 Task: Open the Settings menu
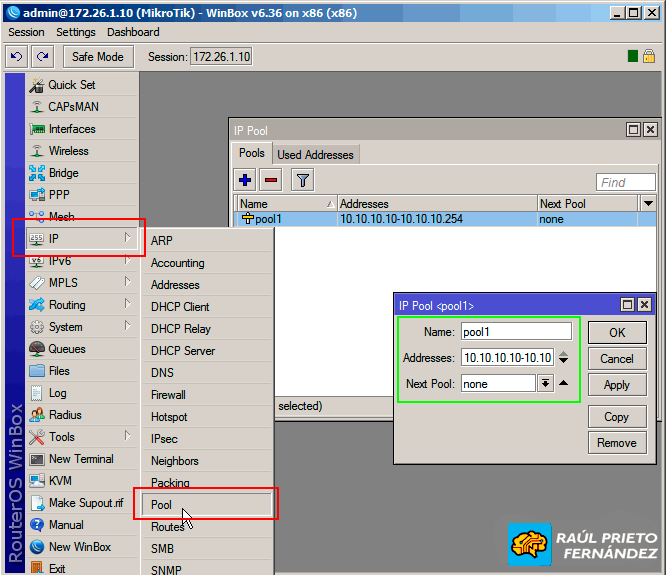76,32
